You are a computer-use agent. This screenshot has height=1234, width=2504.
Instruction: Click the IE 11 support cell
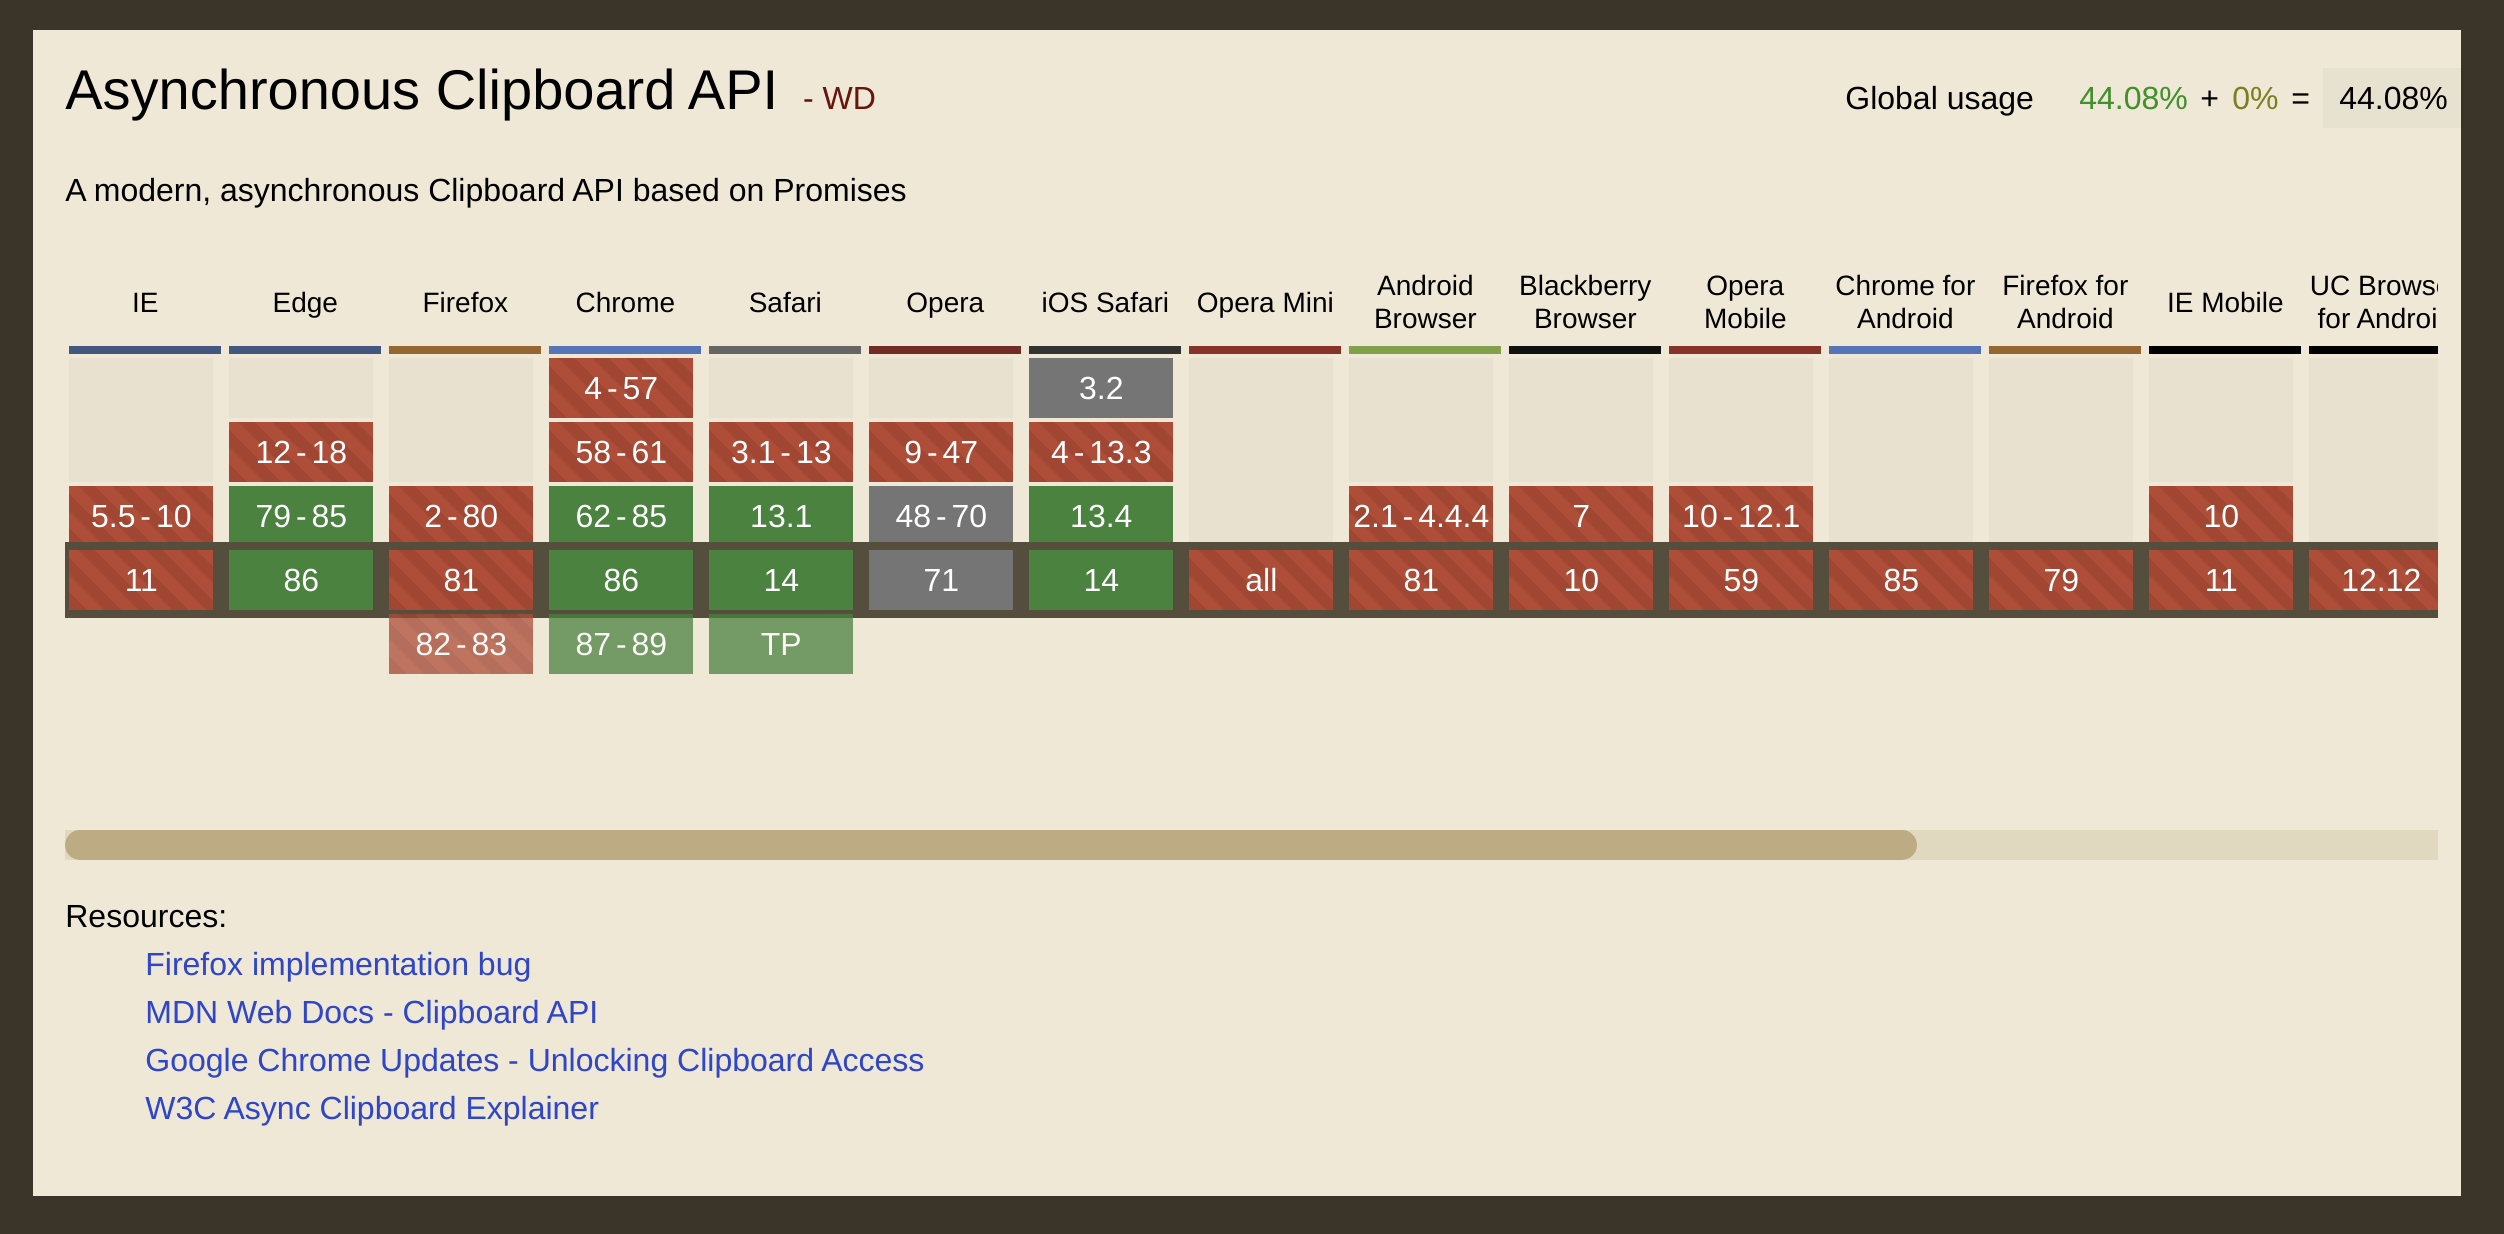pos(140,580)
